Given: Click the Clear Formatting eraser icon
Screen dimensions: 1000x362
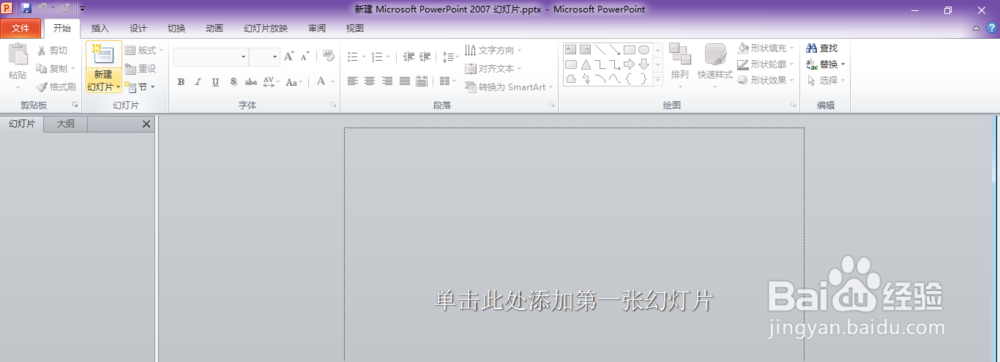Looking at the screenshot, I should pos(329,57).
